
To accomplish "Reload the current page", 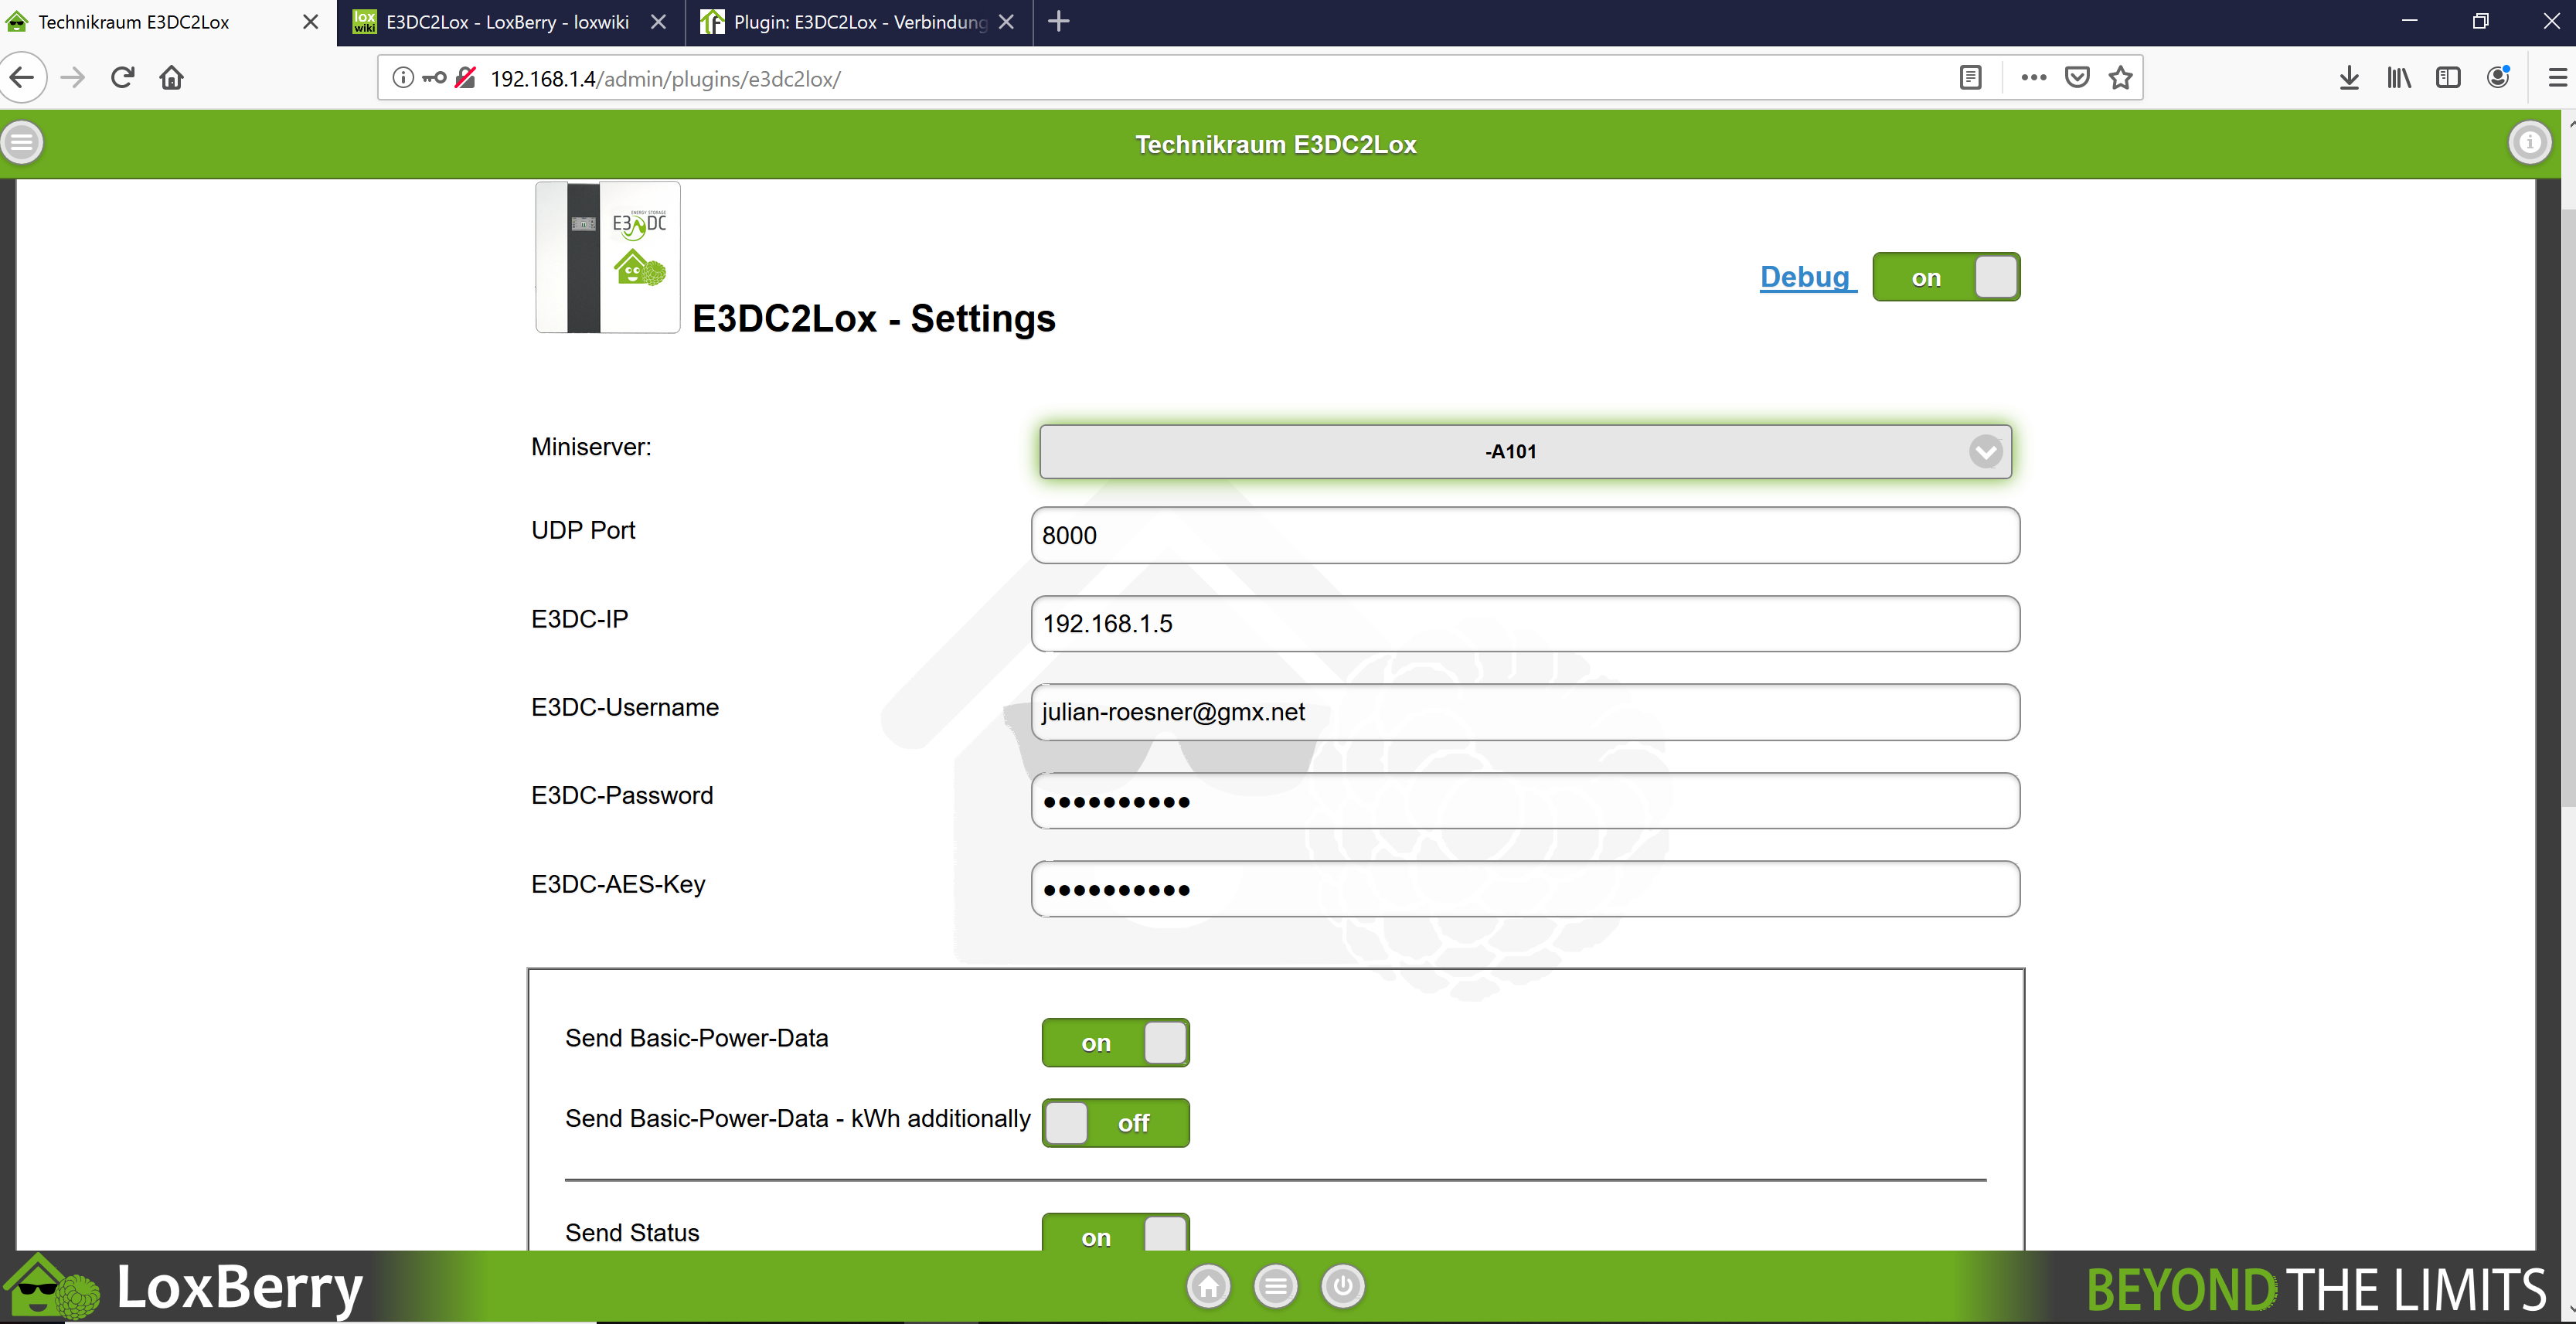I will point(122,78).
